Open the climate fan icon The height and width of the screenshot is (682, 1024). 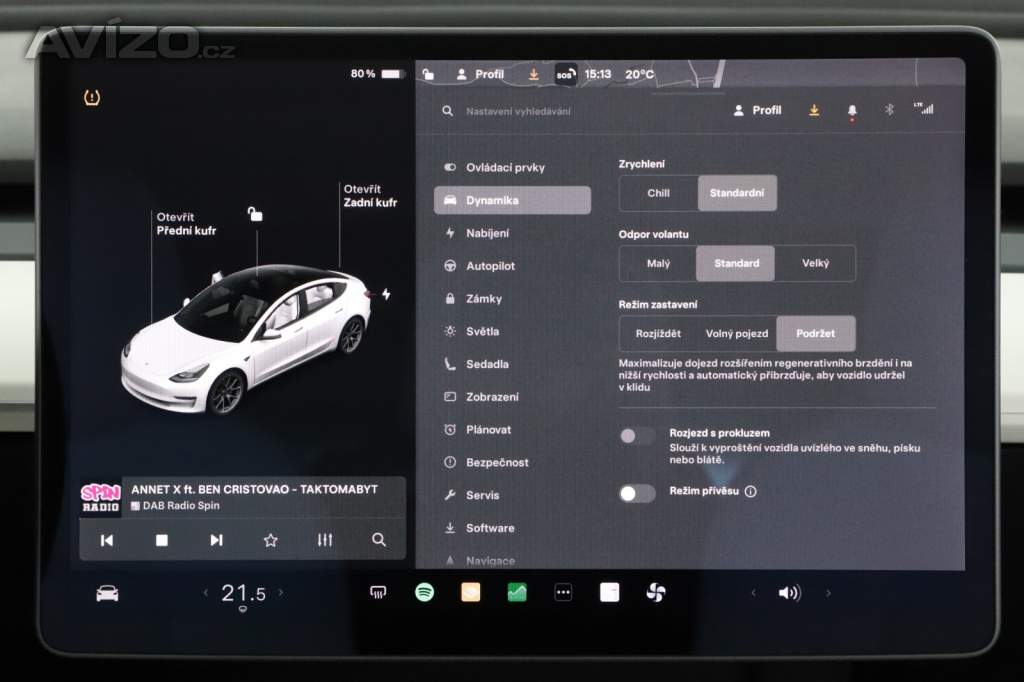point(655,593)
